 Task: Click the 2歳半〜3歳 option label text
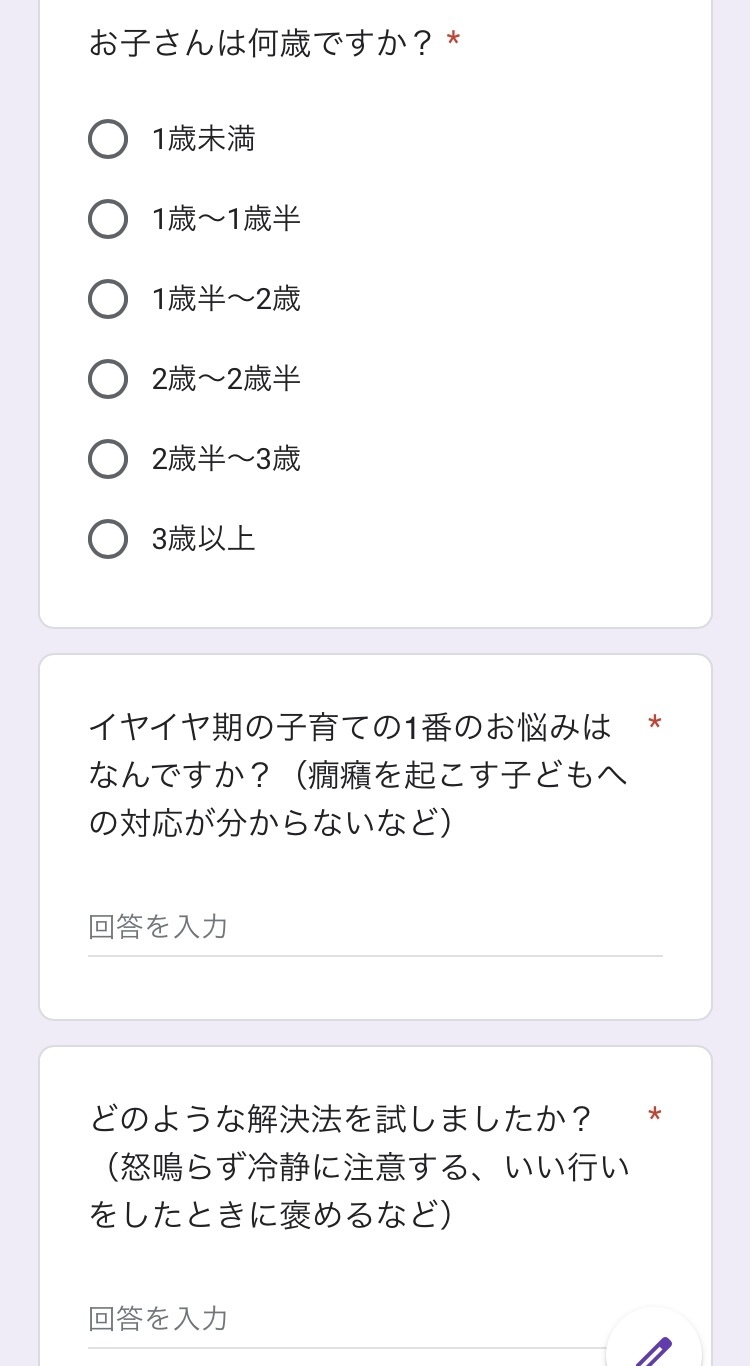click(226, 459)
